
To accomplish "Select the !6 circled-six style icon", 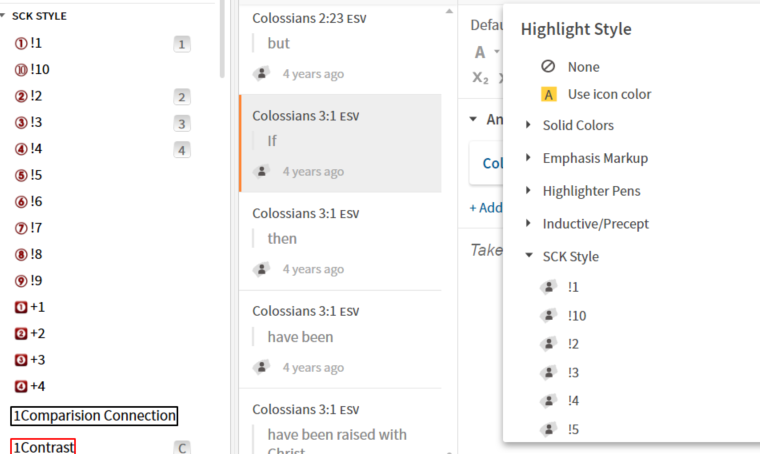I will click(x=21, y=202).
